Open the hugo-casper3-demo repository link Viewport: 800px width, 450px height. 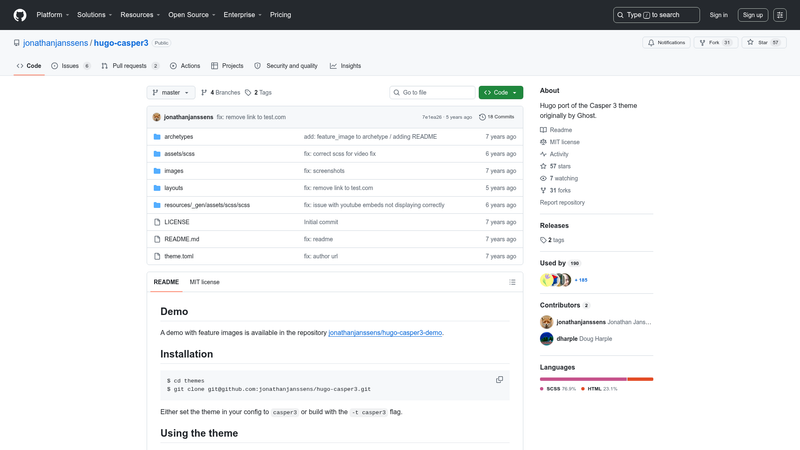coord(385,333)
